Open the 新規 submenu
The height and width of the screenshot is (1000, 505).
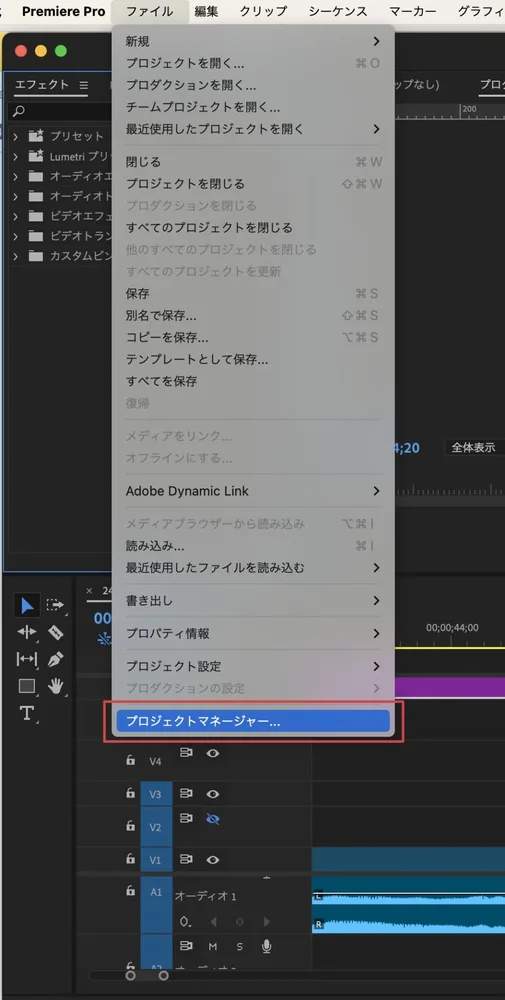point(253,41)
